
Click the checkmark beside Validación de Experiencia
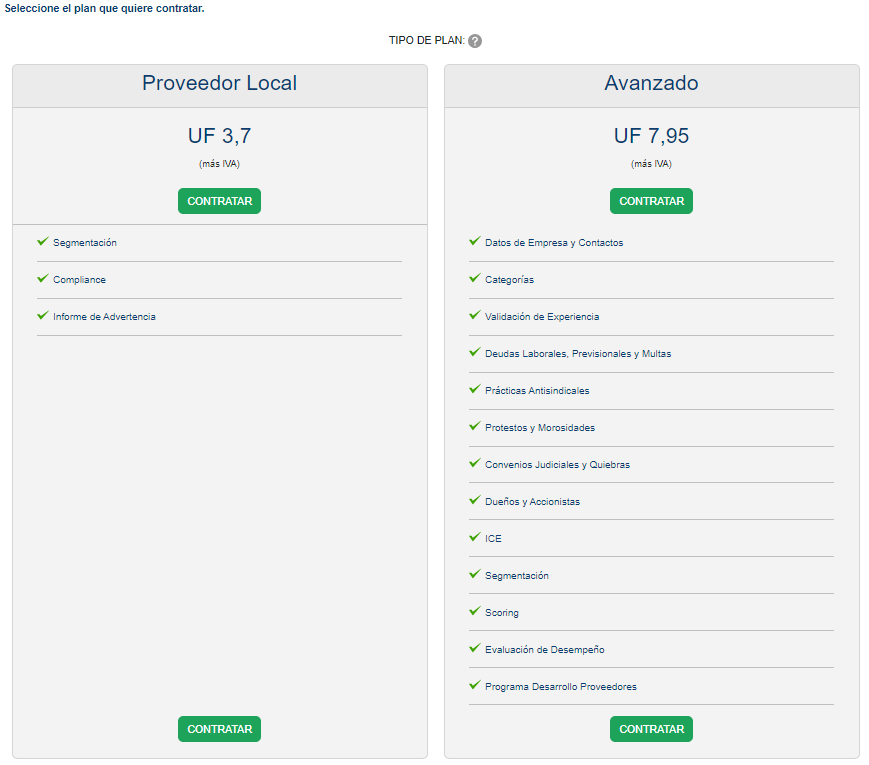click(x=474, y=316)
